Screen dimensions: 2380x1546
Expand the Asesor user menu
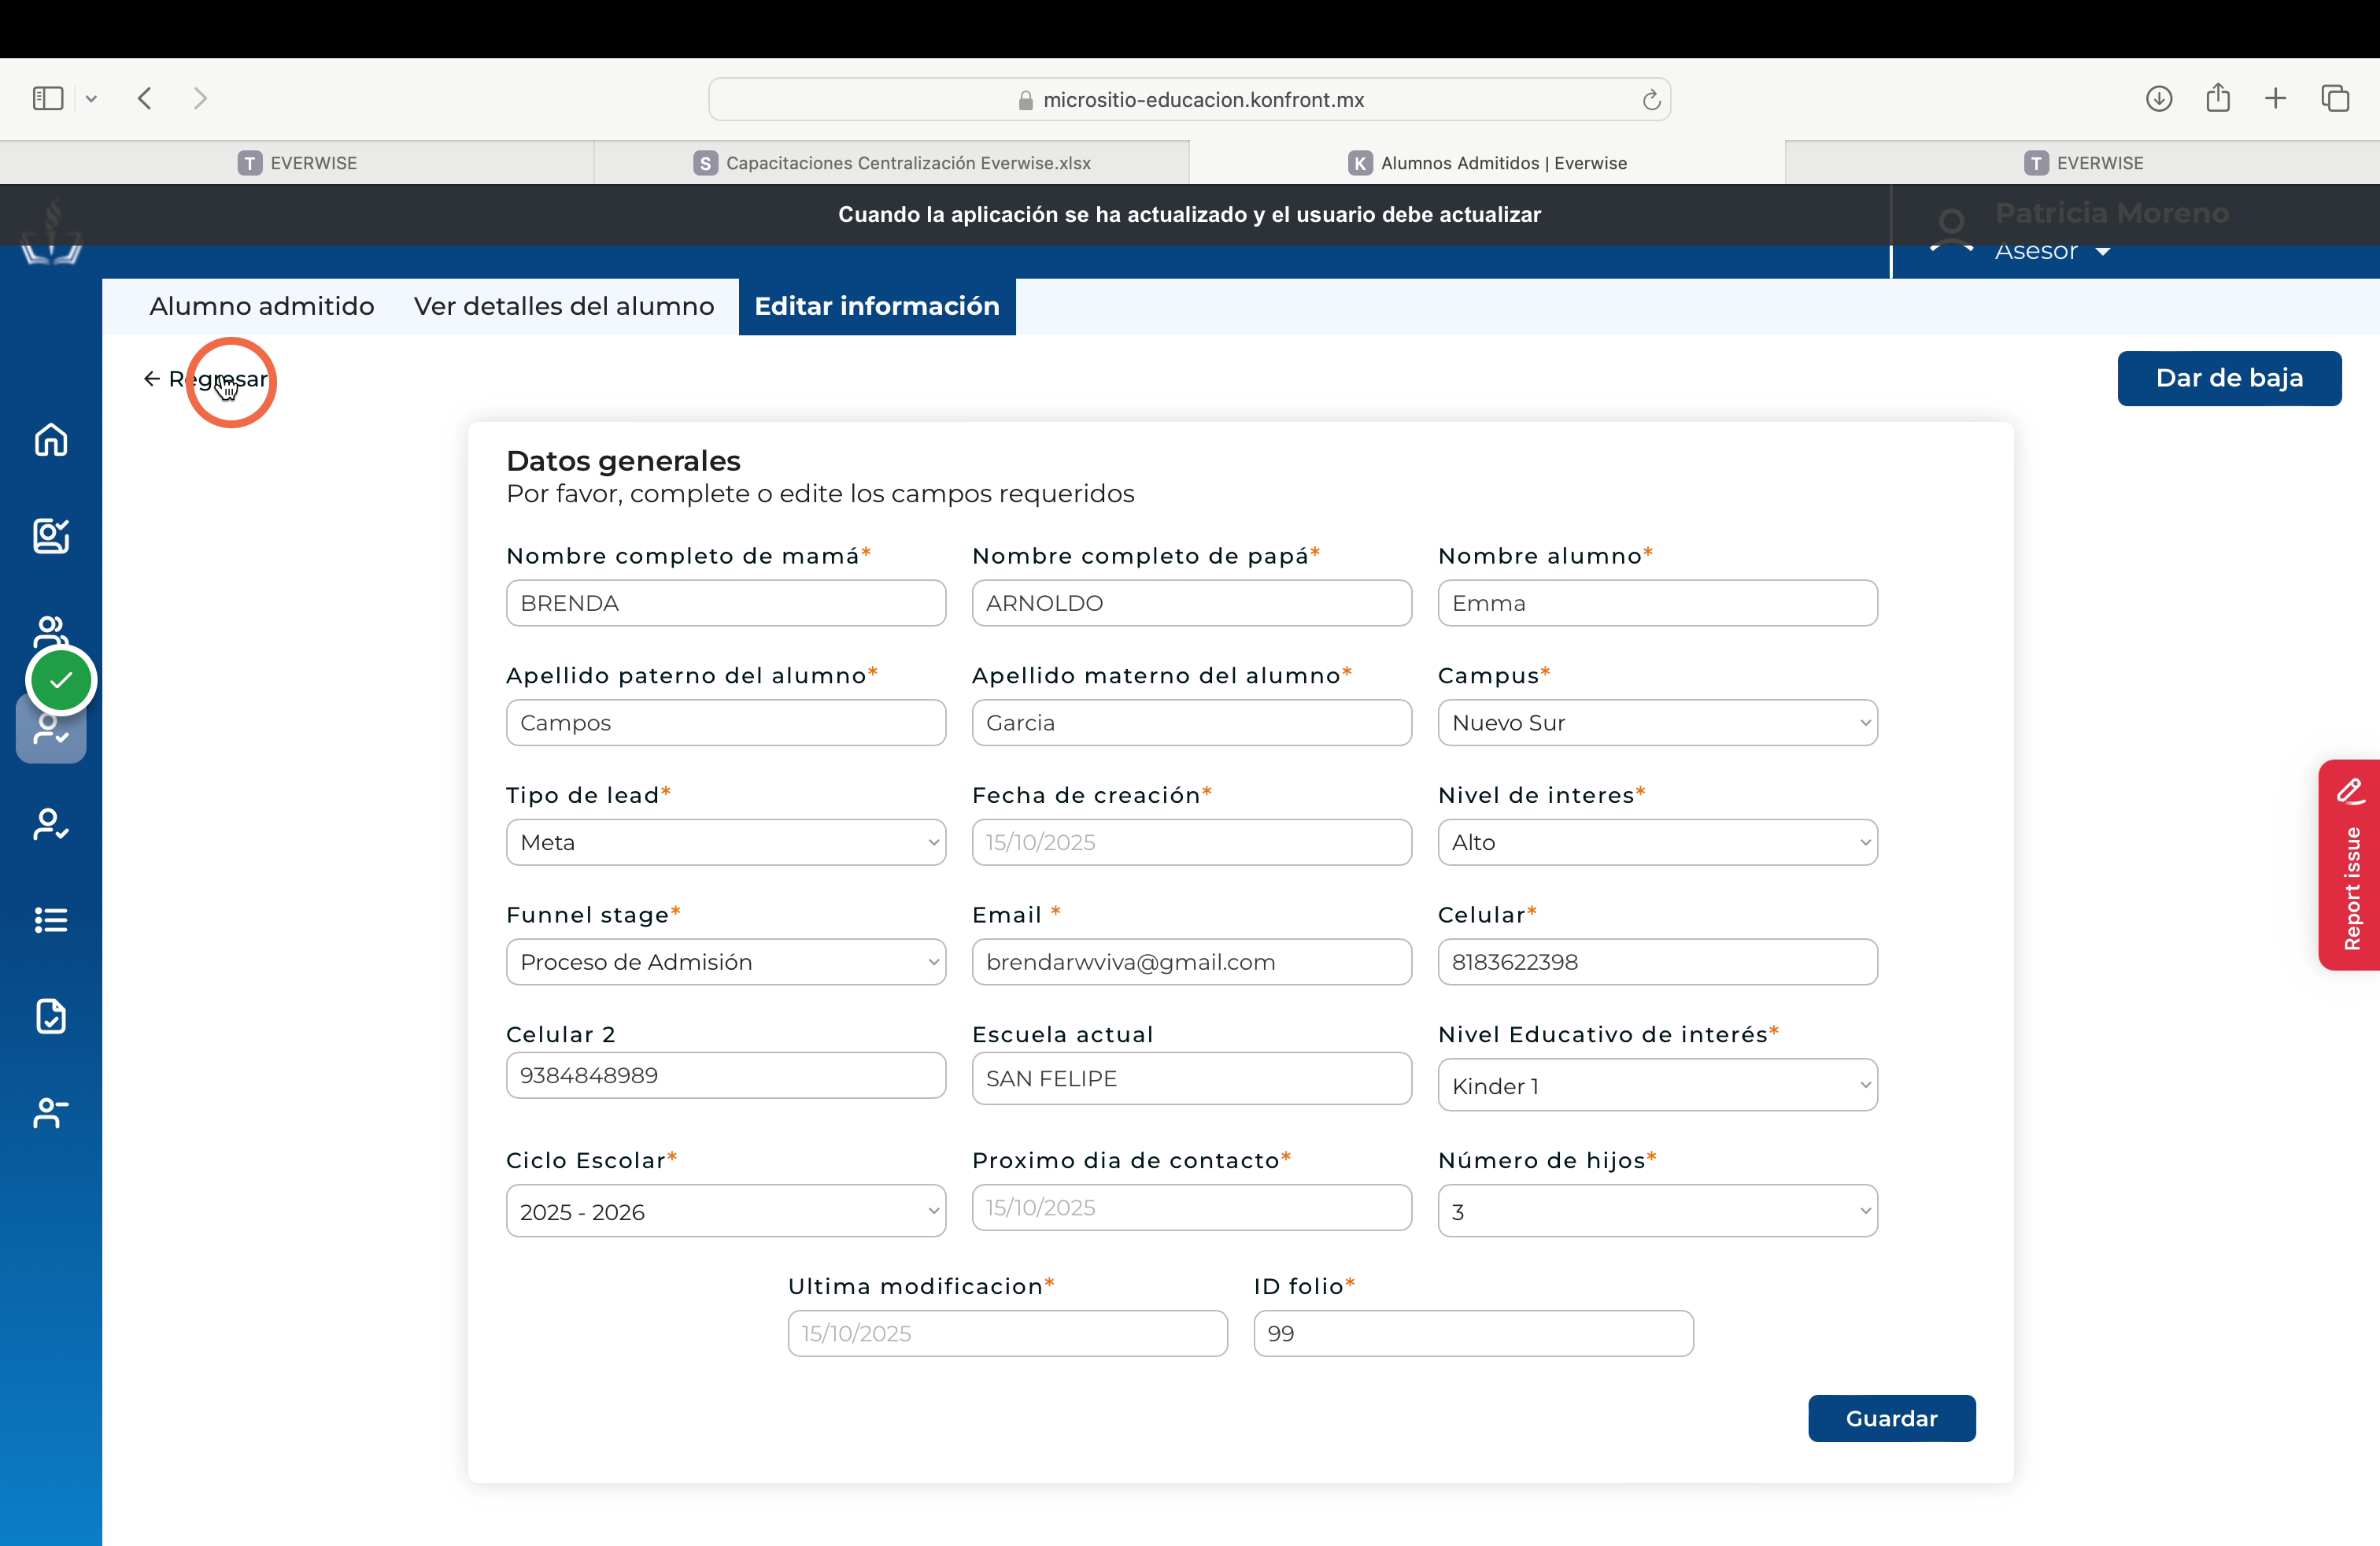[2052, 250]
